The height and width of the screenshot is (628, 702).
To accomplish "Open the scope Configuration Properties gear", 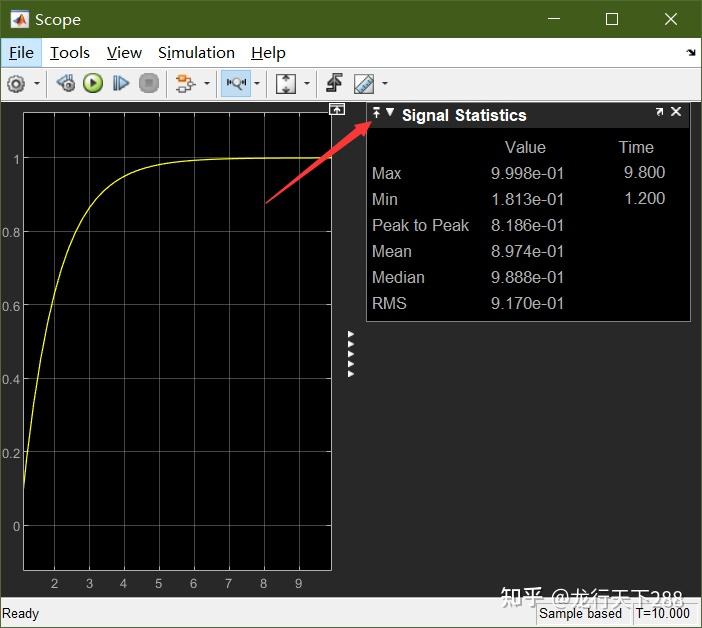I will 16,84.
